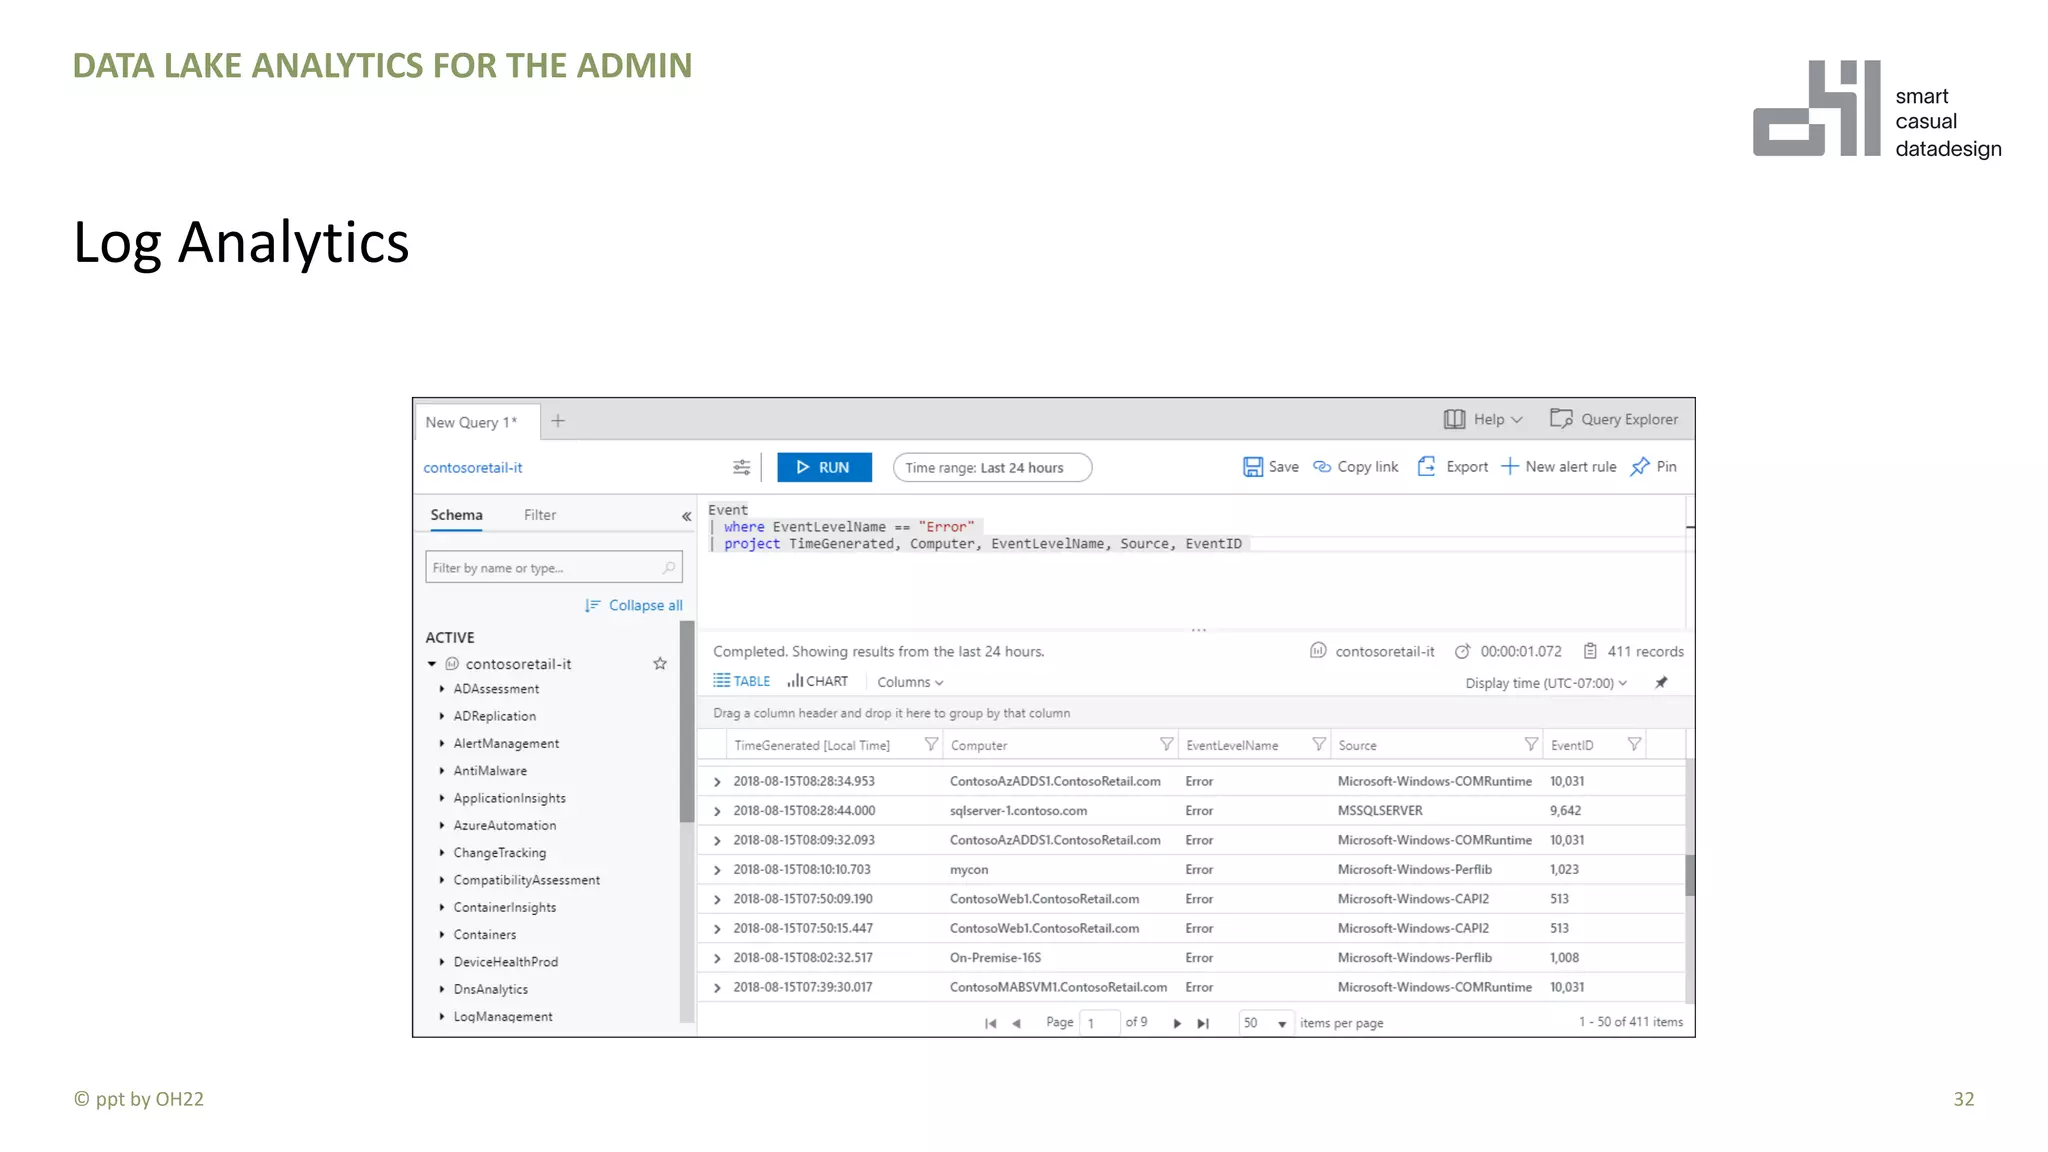Go to the previous results page

(x=1016, y=1023)
